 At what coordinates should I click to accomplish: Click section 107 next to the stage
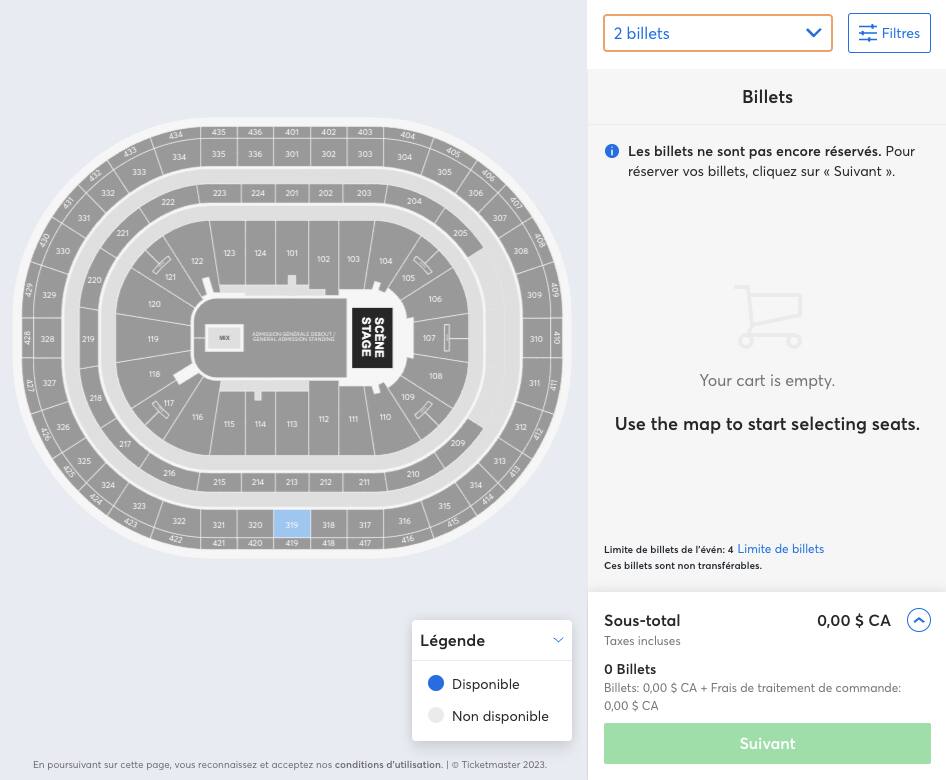point(429,338)
